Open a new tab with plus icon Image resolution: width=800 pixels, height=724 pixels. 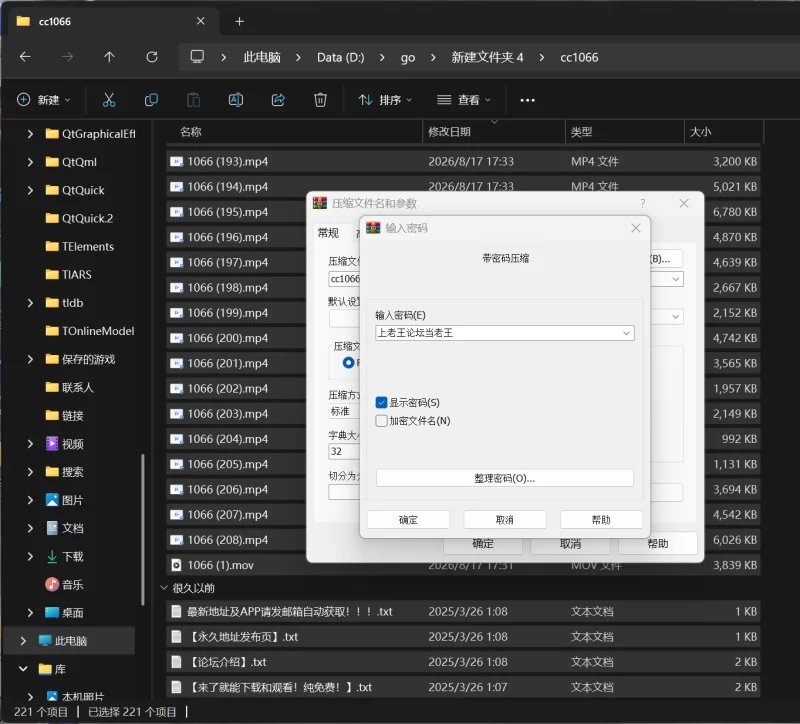click(239, 21)
